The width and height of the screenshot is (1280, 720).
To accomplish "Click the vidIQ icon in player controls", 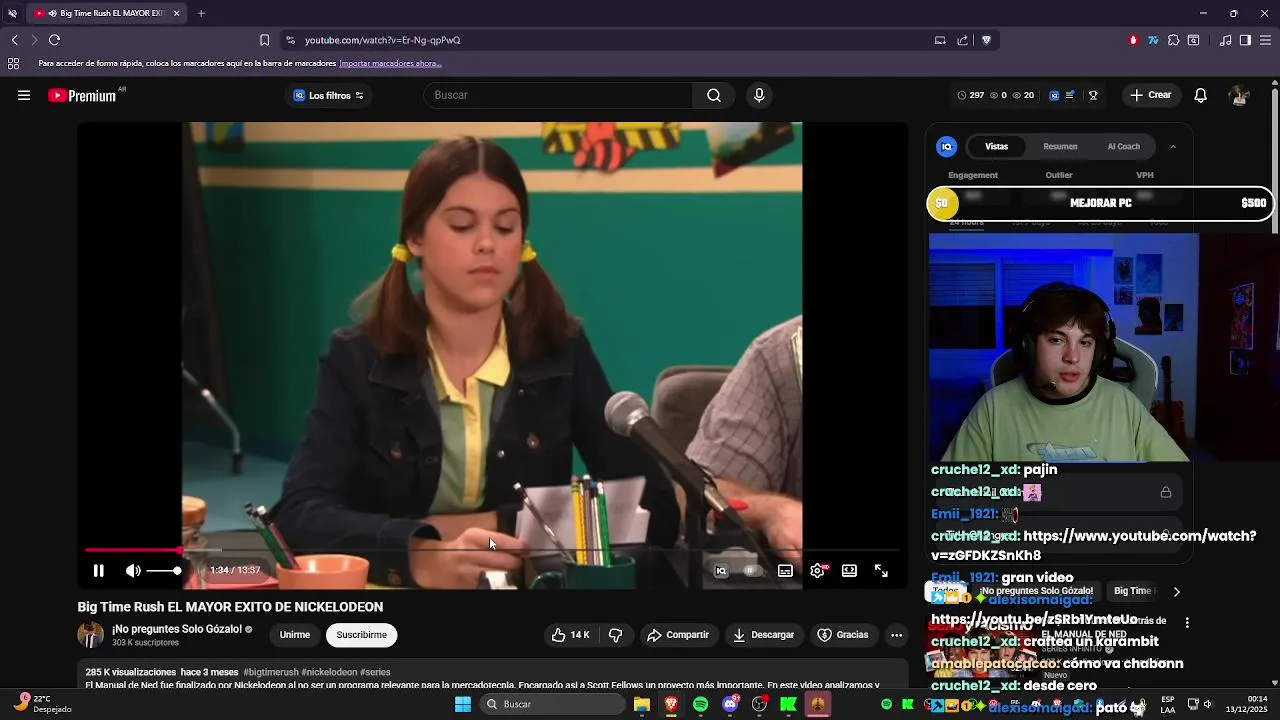I will [721, 571].
